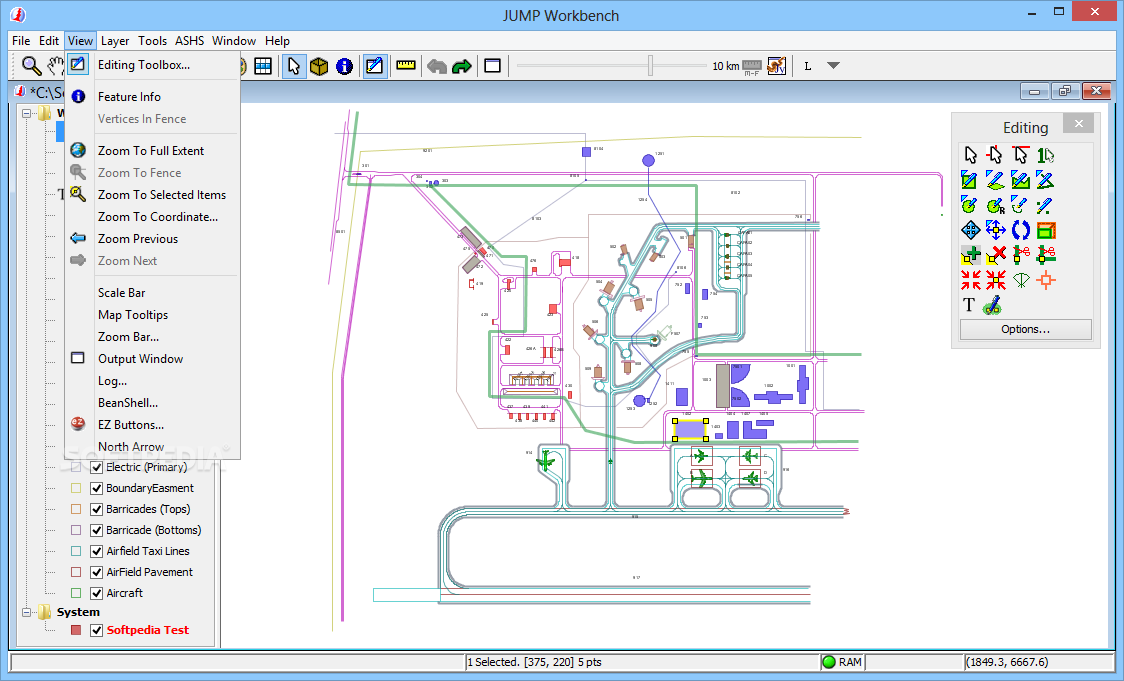Screen dimensions: 1124x681
Task: Select the Text T tool in Editing panel
Action: [968, 305]
